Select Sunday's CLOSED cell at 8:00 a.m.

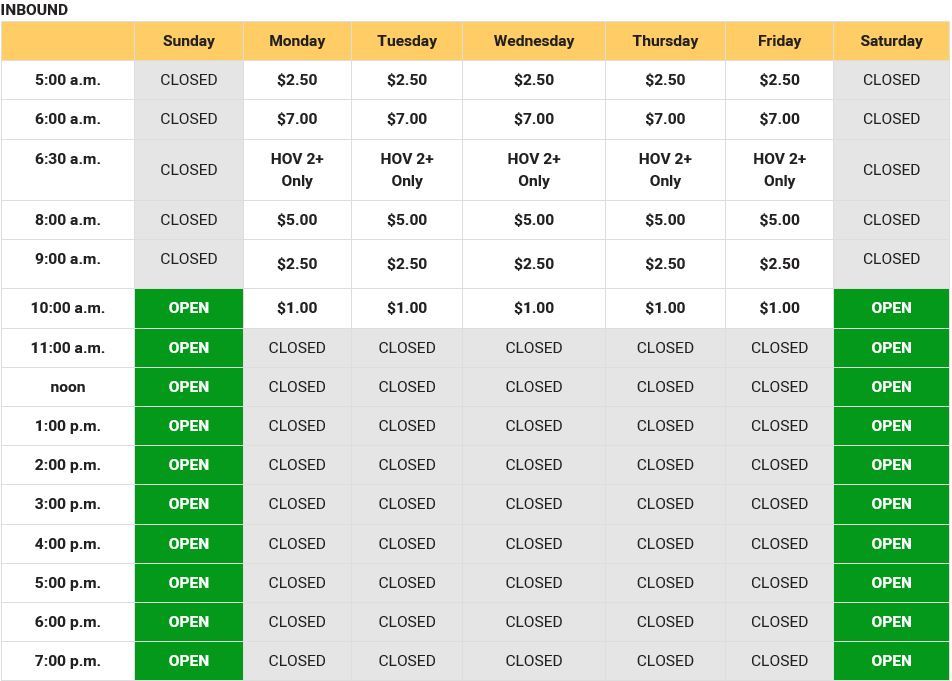189,220
